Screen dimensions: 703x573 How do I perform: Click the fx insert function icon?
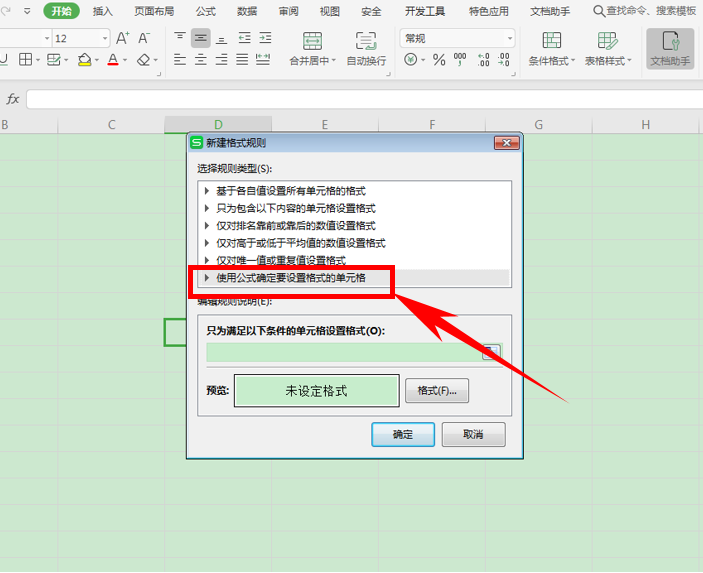coord(13,99)
